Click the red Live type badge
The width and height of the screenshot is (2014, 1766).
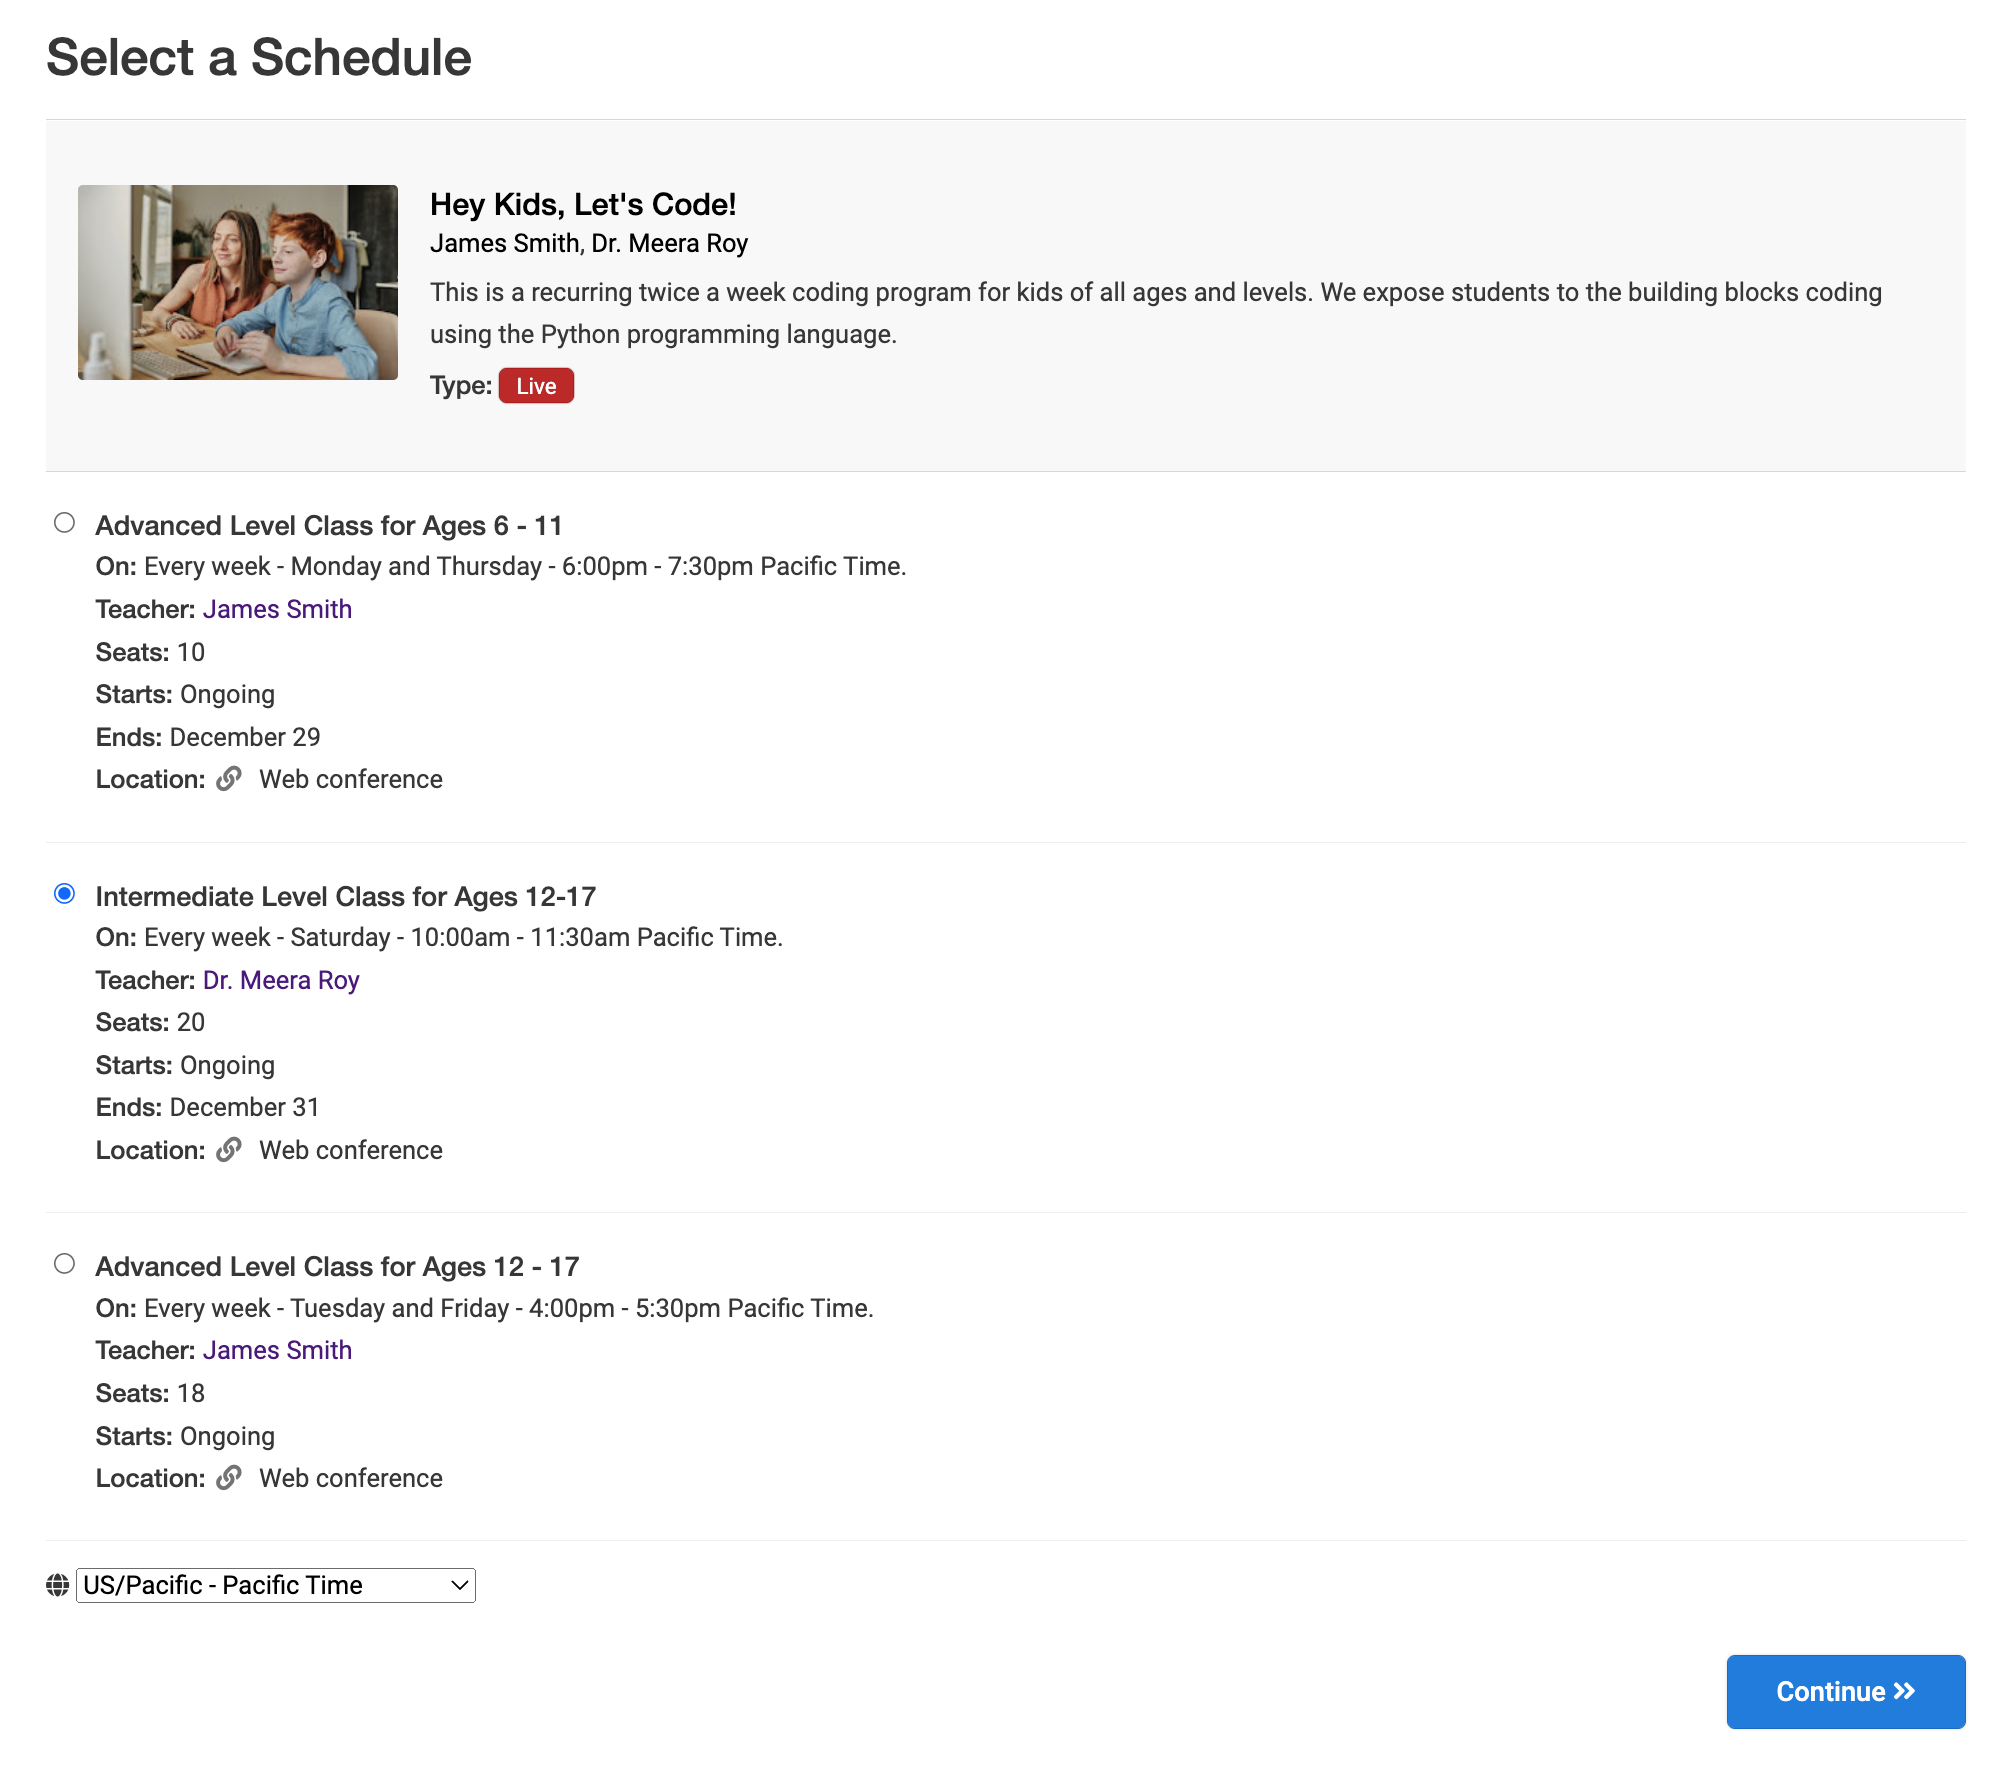tap(536, 385)
